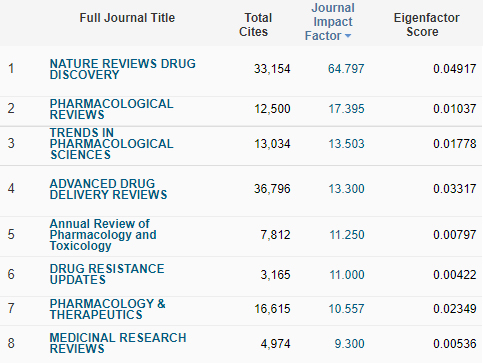Click the sort arrow beside Journal Impact Factor
The image size is (483, 363).
pyautogui.click(x=348, y=36)
